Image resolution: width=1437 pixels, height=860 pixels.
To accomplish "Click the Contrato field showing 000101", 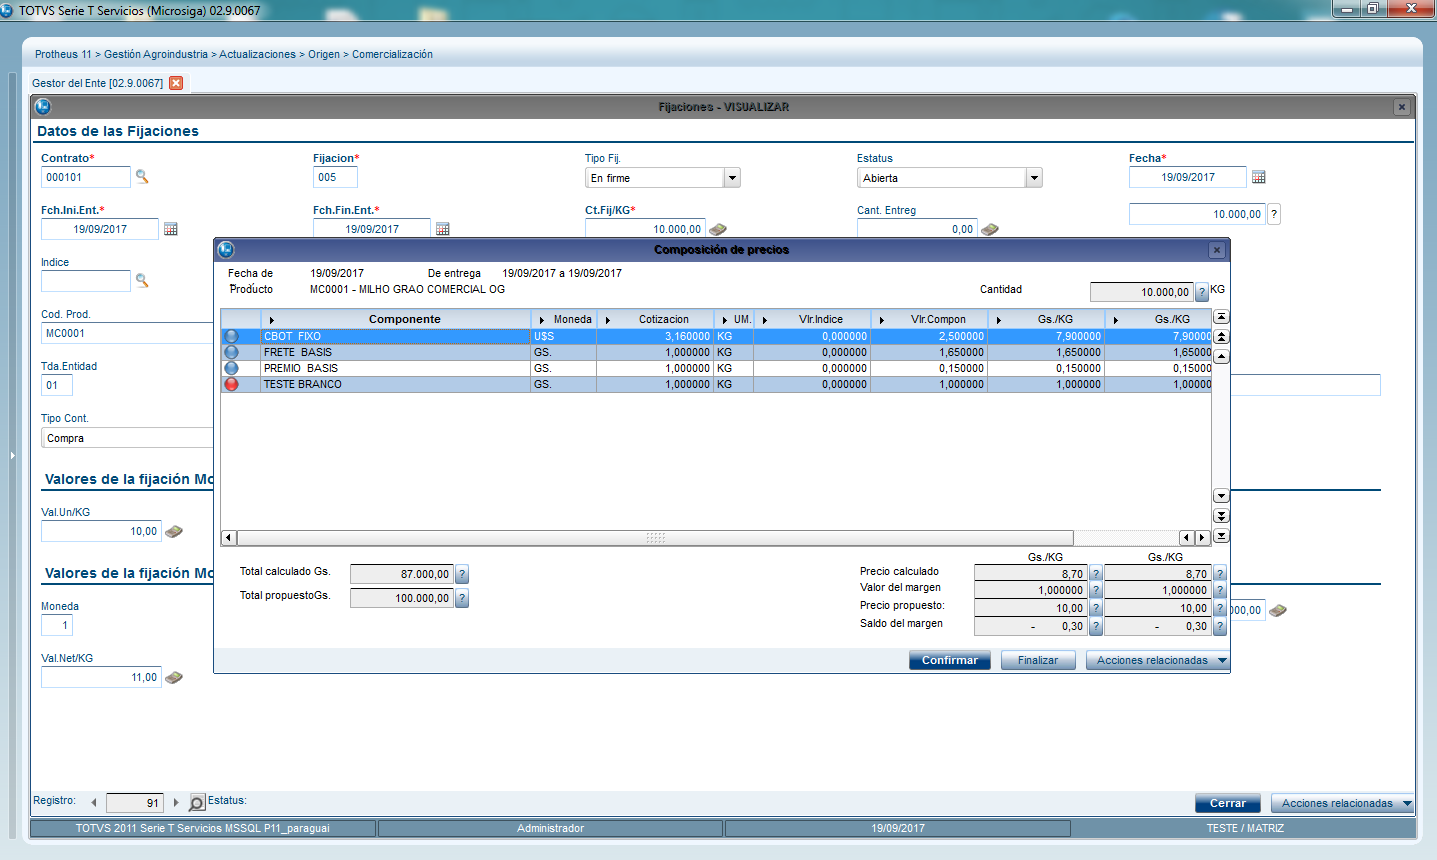I will 86,177.
